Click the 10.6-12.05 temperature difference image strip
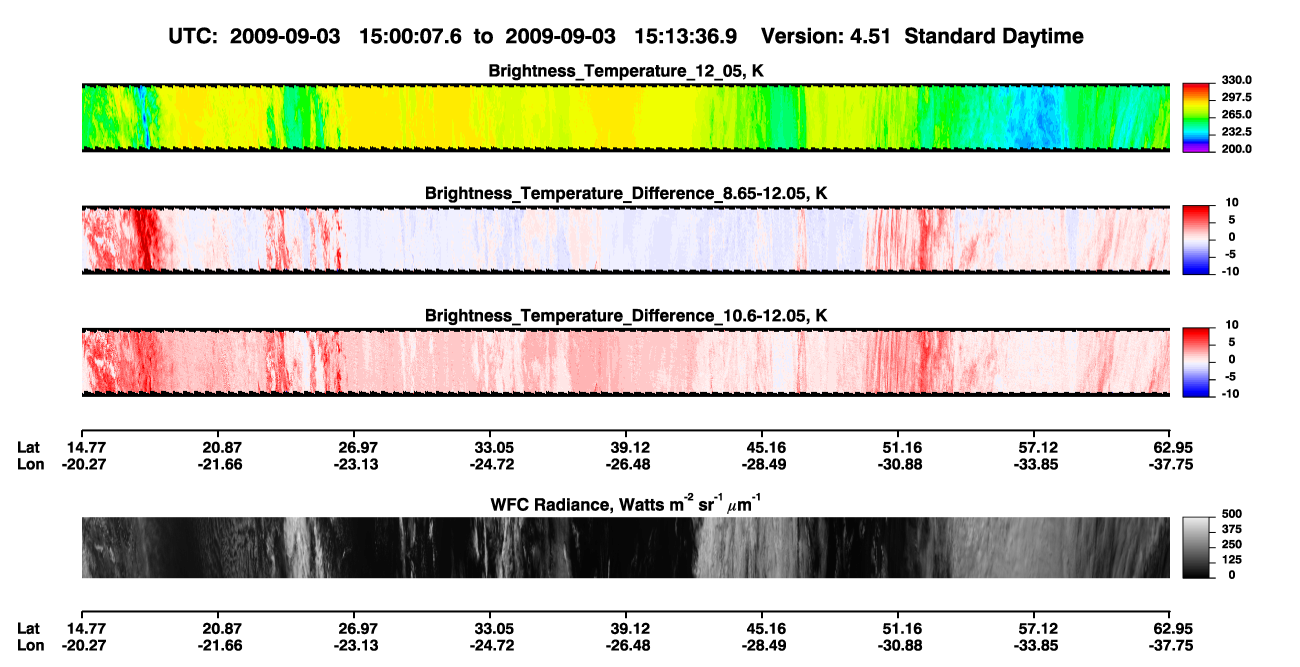 coord(625,362)
